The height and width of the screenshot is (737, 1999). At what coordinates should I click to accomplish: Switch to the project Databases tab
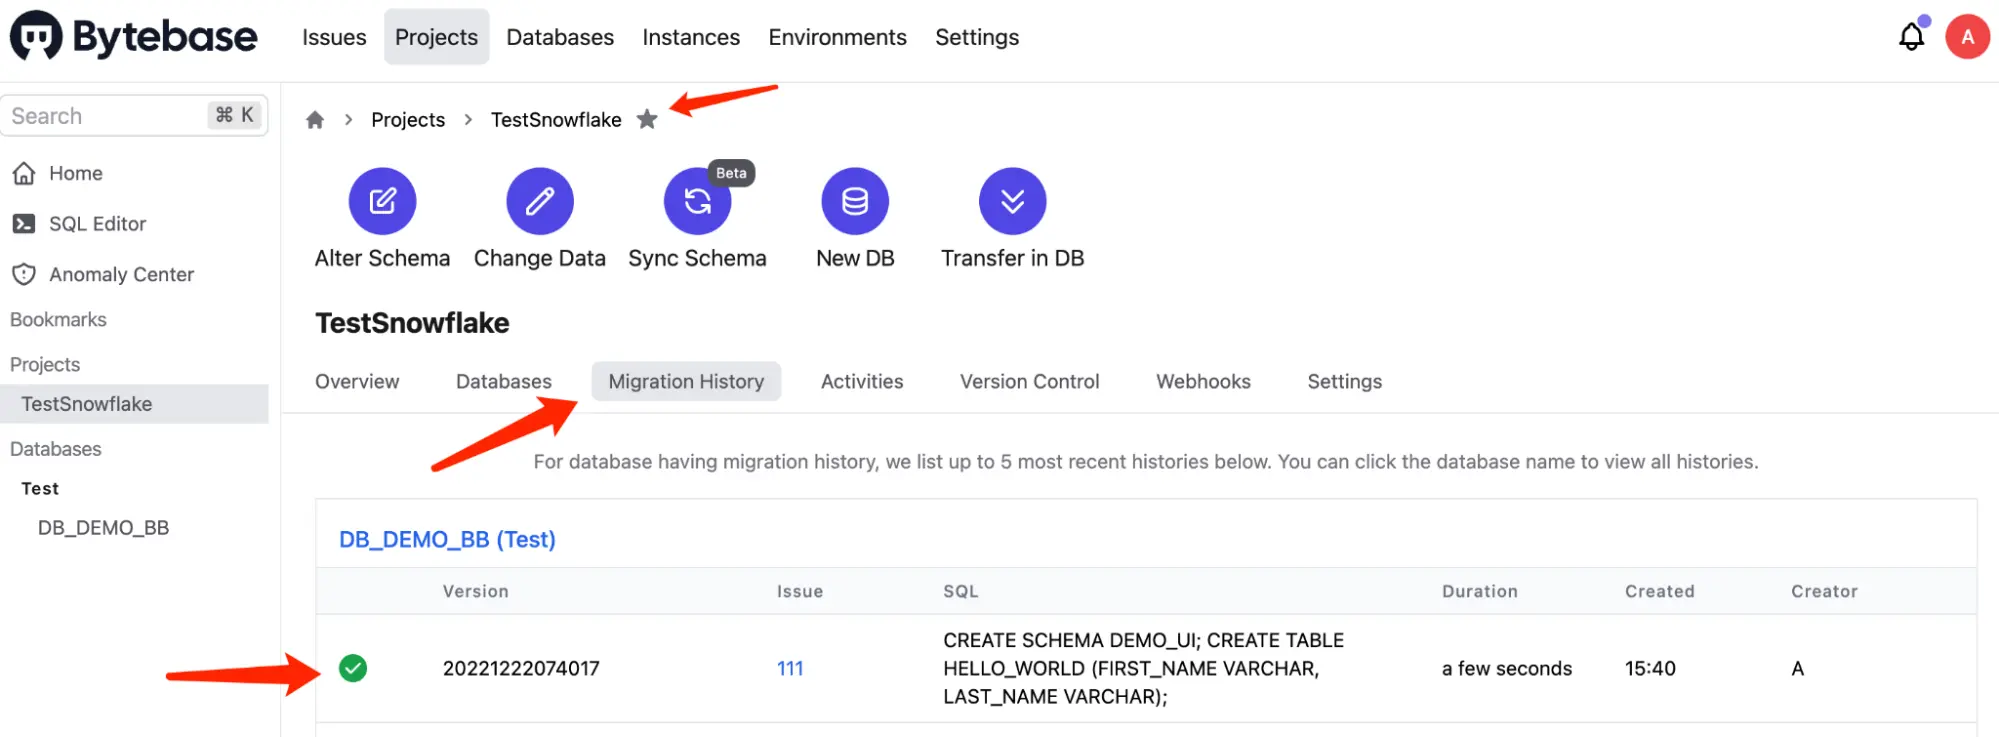click(x=504, y=381)
